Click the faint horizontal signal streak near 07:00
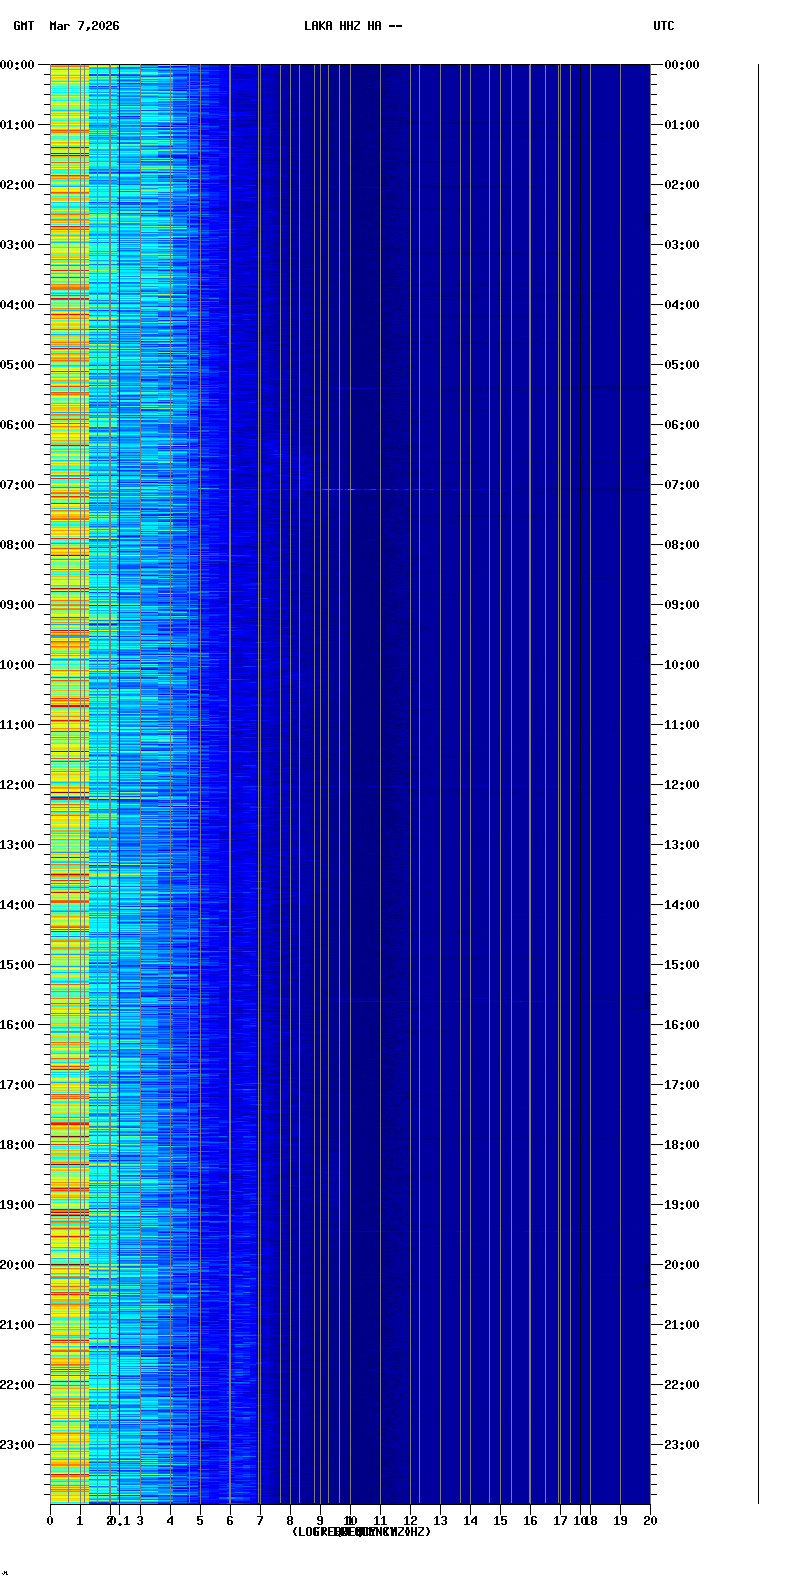The width and height of the screenshot is (802, 1584). [x=380, y=489]
